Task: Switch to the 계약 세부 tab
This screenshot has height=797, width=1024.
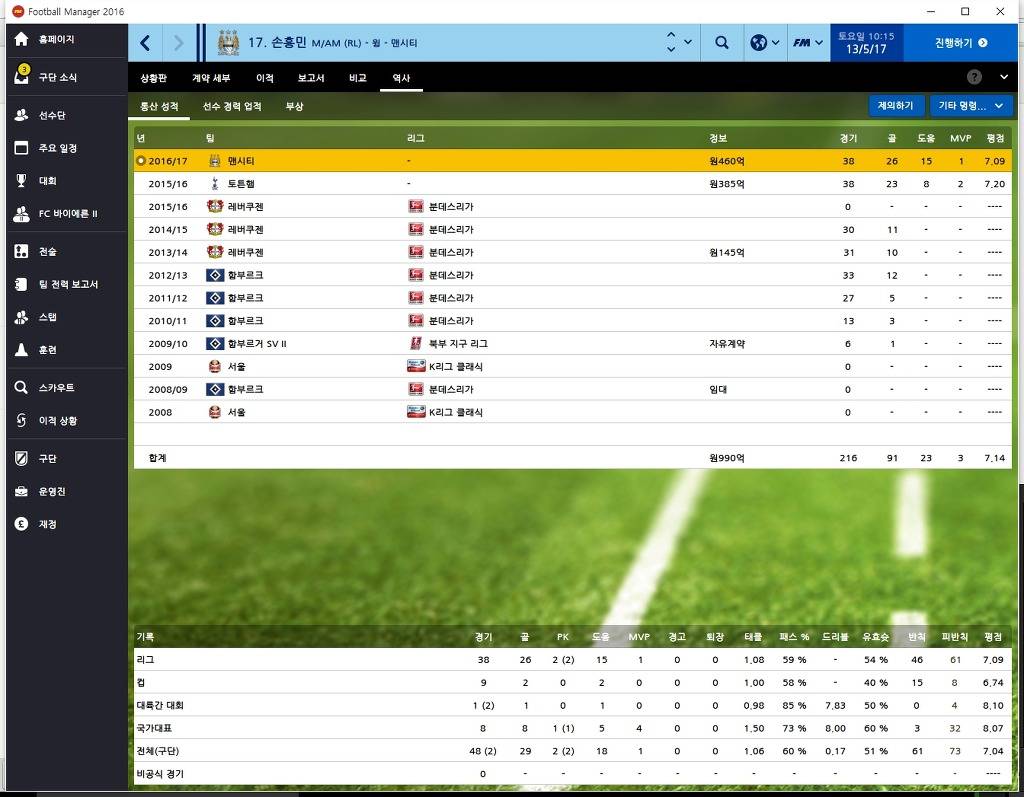Action: click(211, 78)
